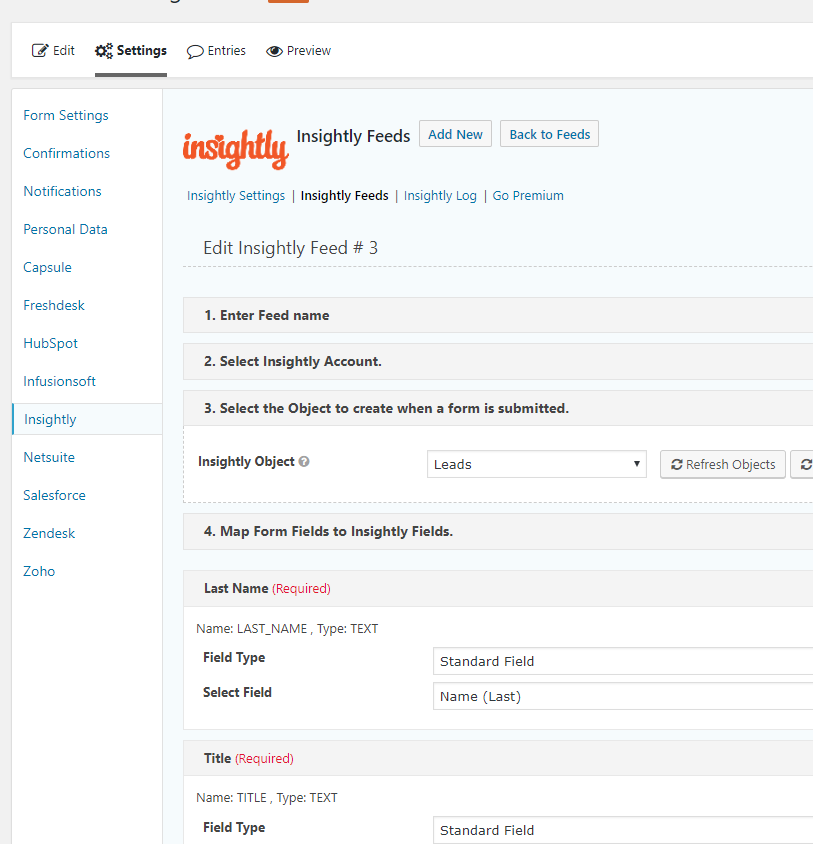Open Last Name Select Field dropdown
The width and height of the screenshot is (813, 844).
click(623, 696)
